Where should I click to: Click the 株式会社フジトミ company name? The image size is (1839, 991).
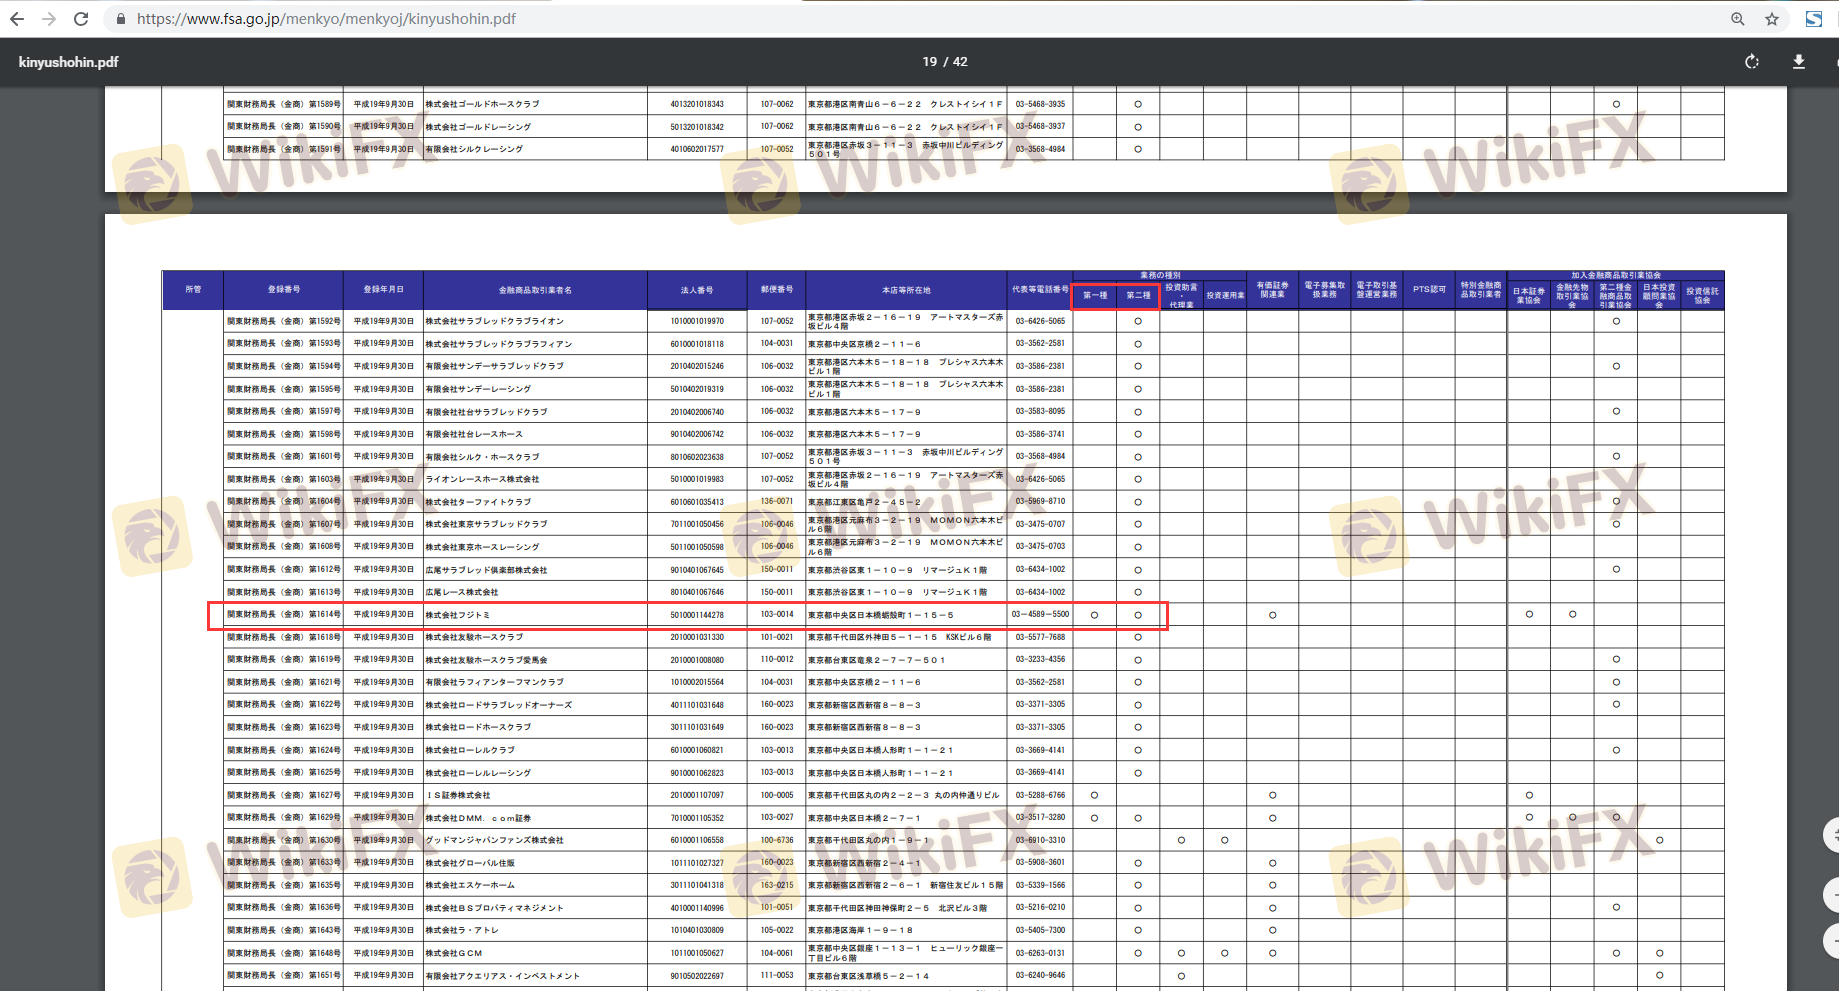pyautogui.click(x=458, y=615)
